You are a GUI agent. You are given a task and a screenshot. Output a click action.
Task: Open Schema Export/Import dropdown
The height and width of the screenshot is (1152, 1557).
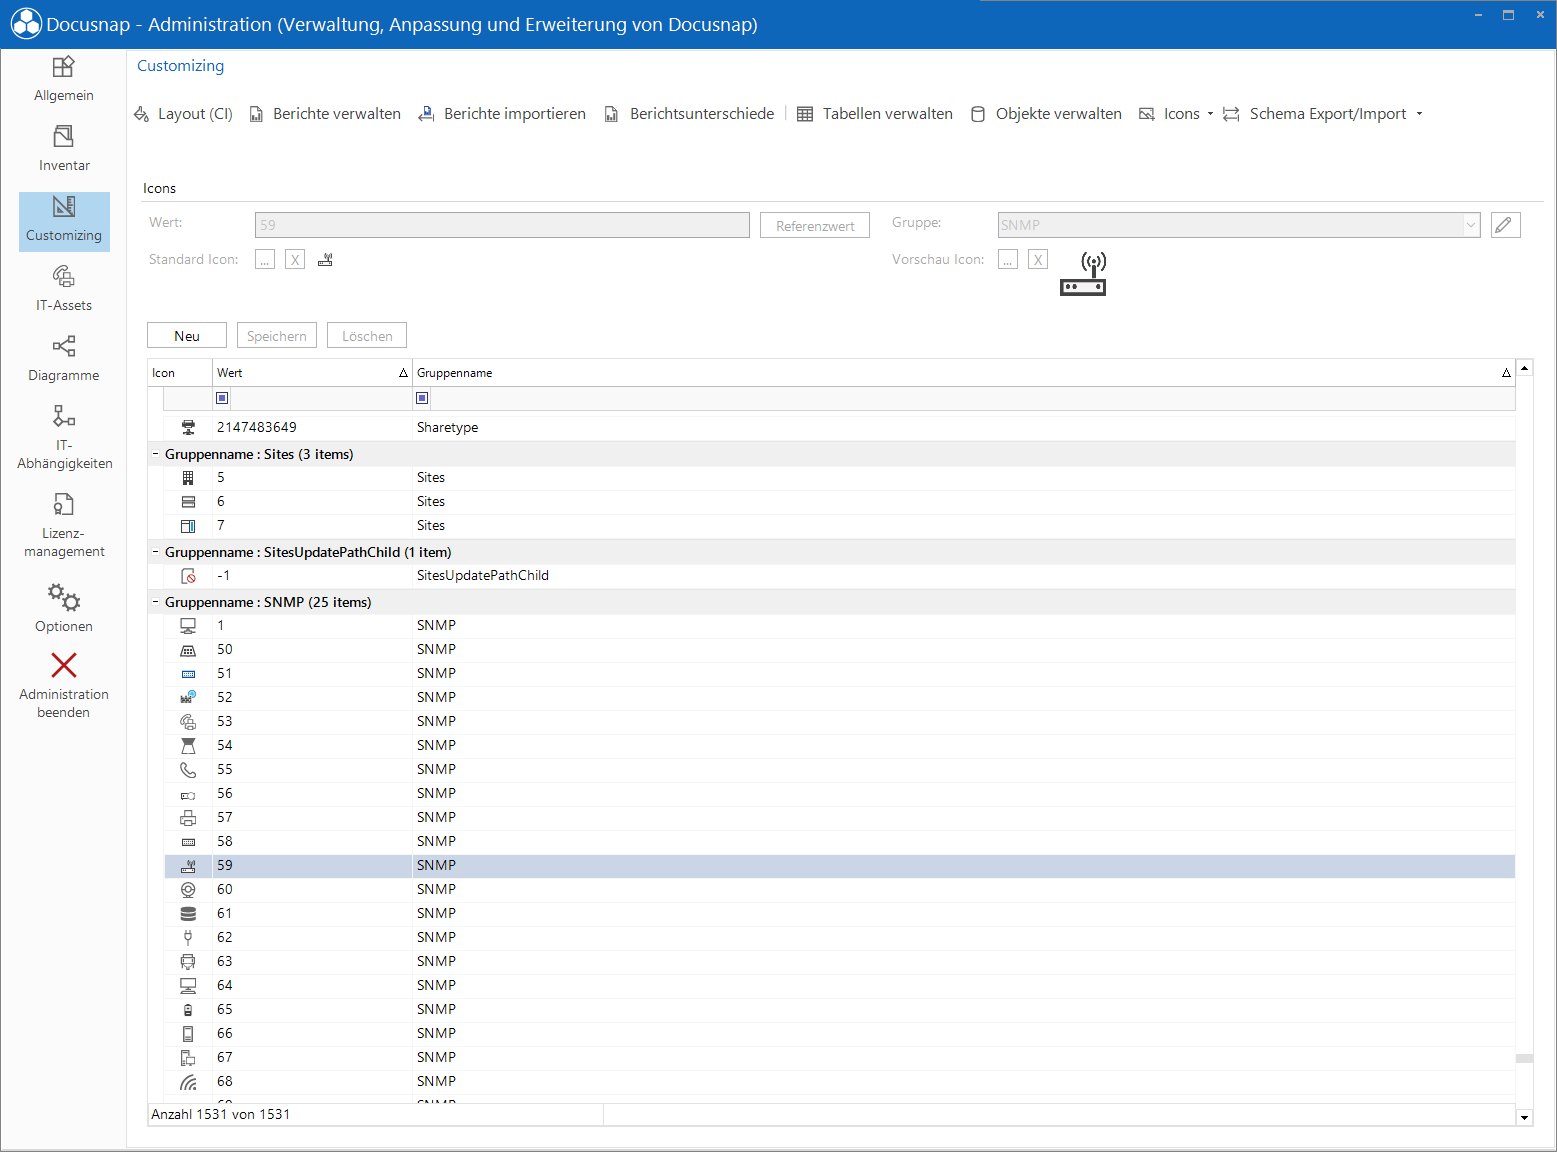click(x=1322, y=114)
